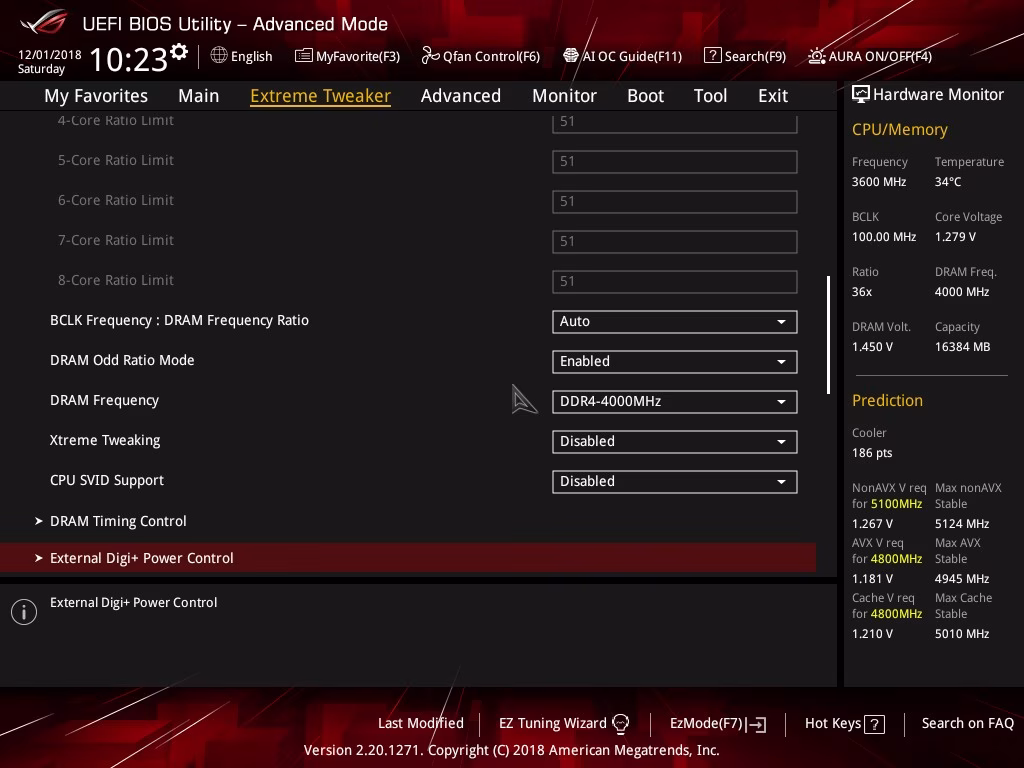The width and height of the screenshot is (1024, 768).
Task: Open CPU SVID Support dropdown
Action: pos(675,481)
